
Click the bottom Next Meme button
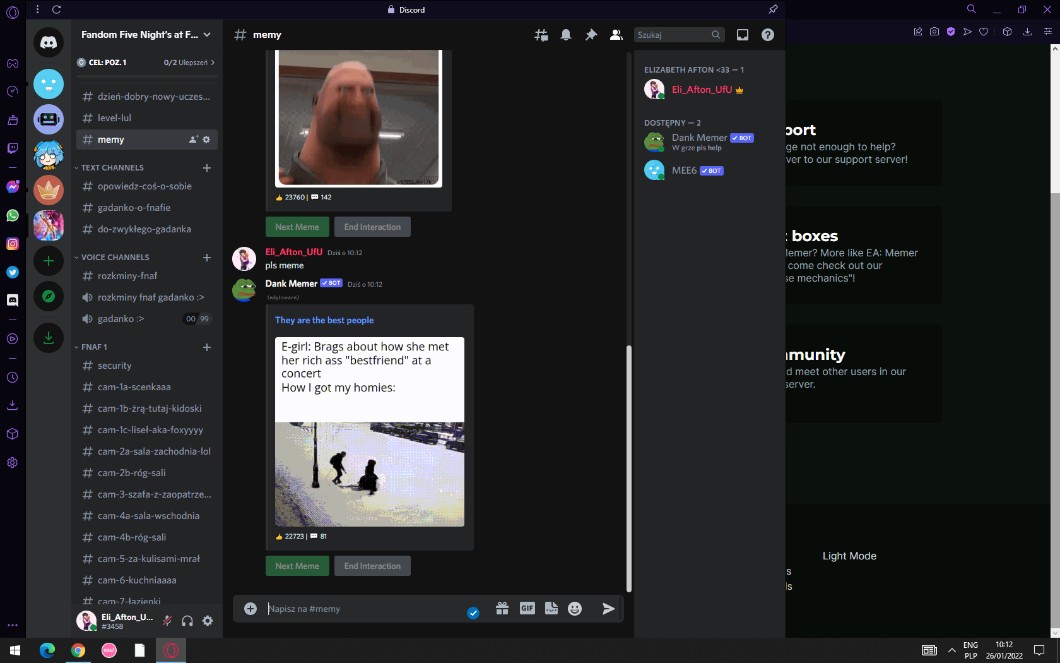[297, 566]
